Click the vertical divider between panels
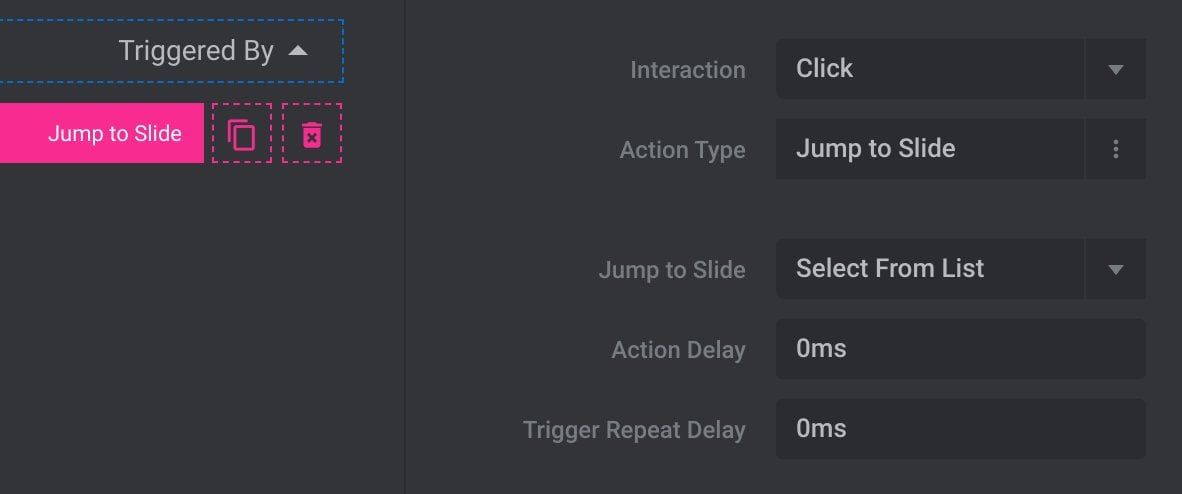This screenshot has width=1182, height=494. 406,247
